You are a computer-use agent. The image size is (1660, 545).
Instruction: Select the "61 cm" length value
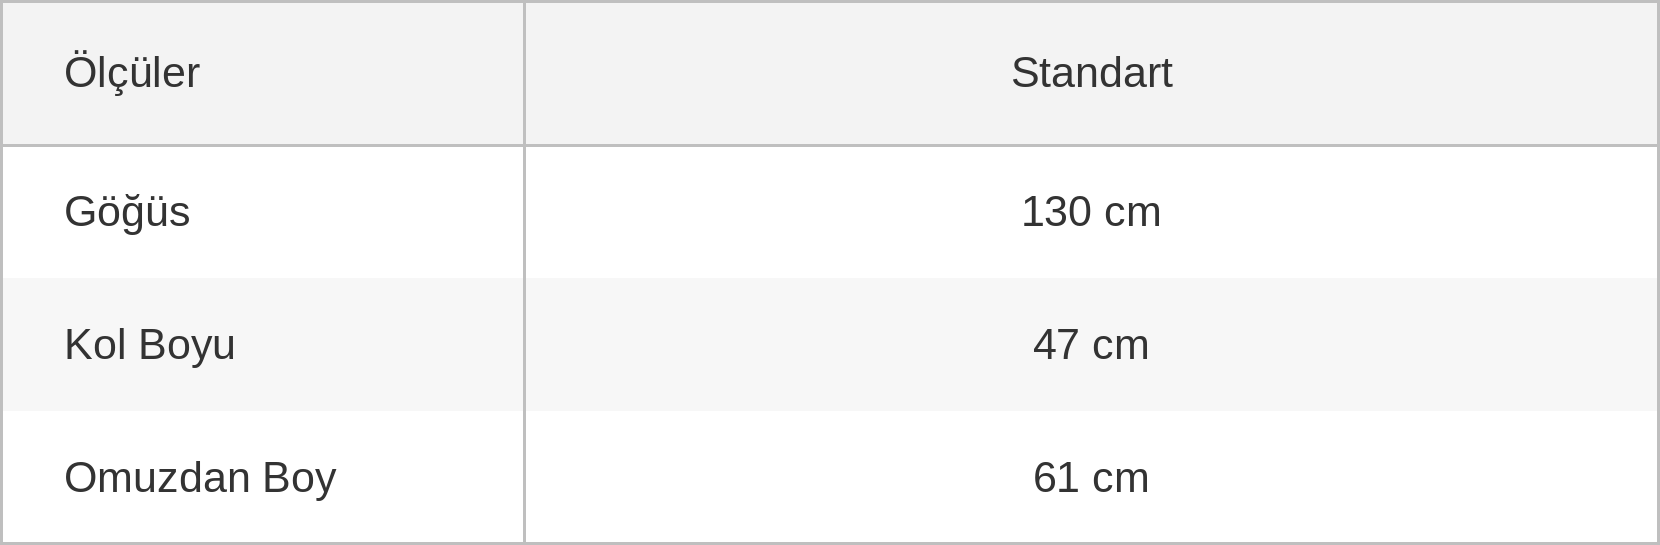click(1091, 478)
